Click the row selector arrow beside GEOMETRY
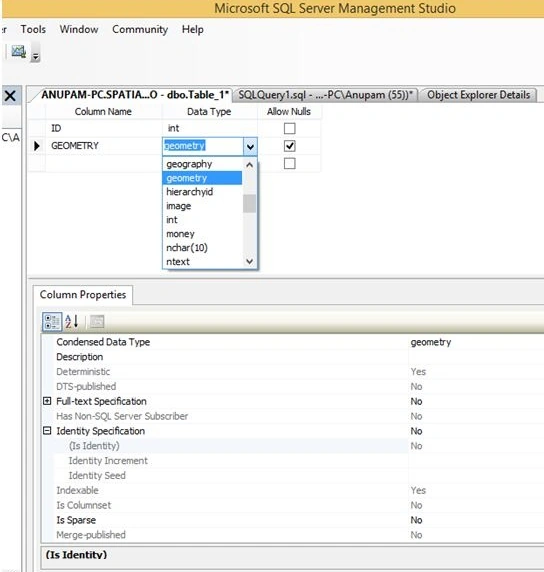 click(37, 146)
